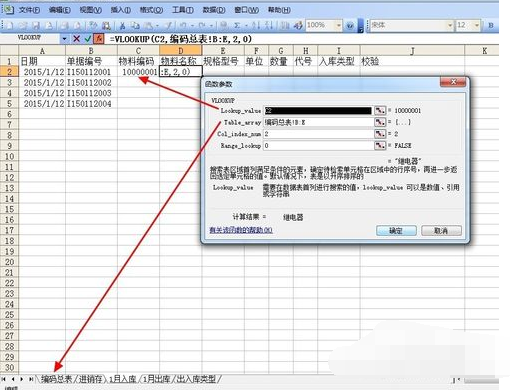
Task: Click the Table_array input field
Action: click(x=318, y=122)
